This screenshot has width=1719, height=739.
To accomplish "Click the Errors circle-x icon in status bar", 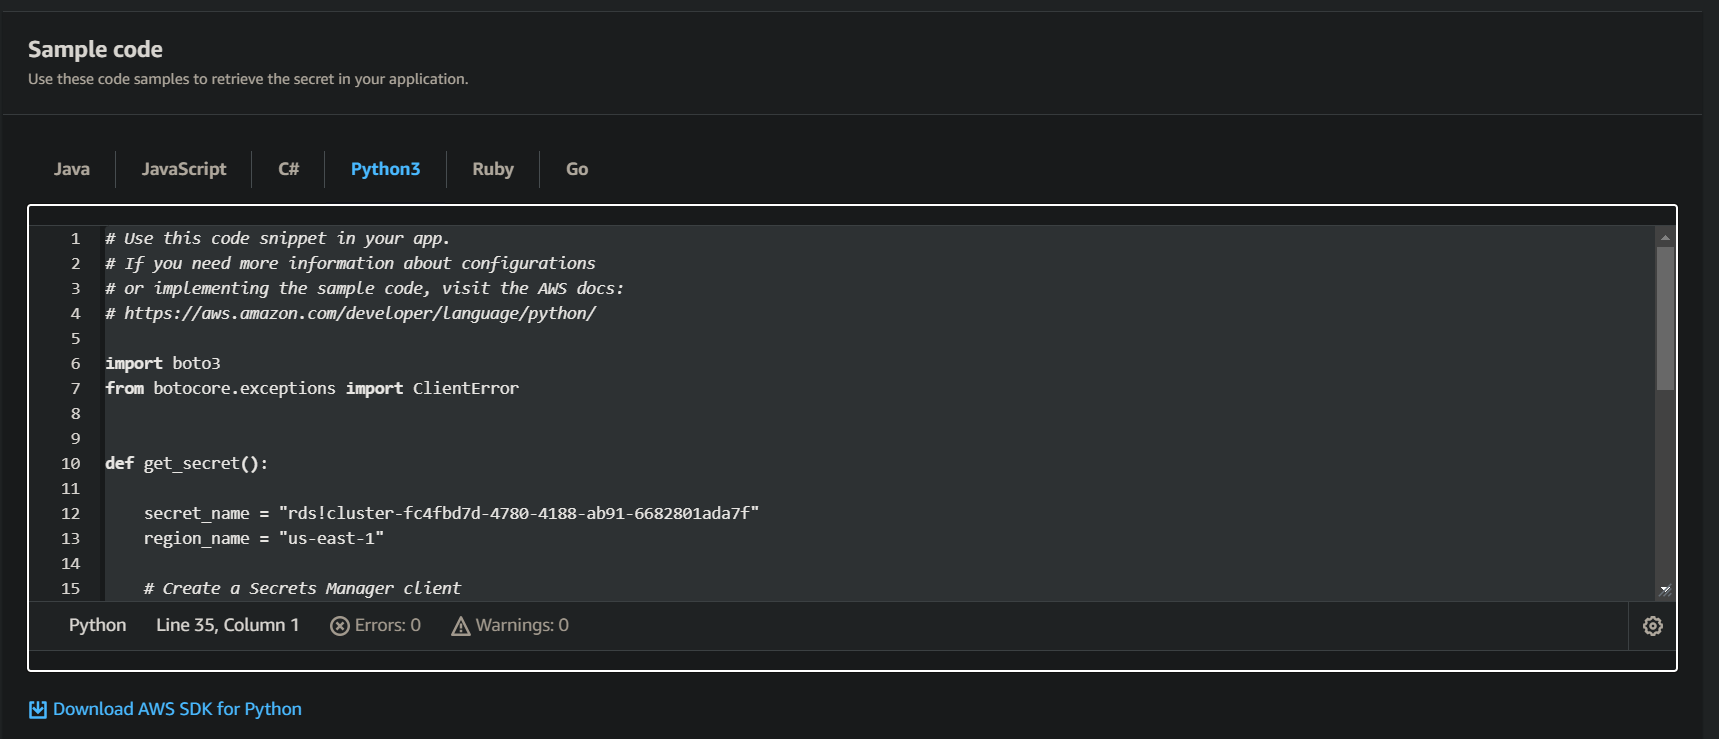I will click(340, 626).
